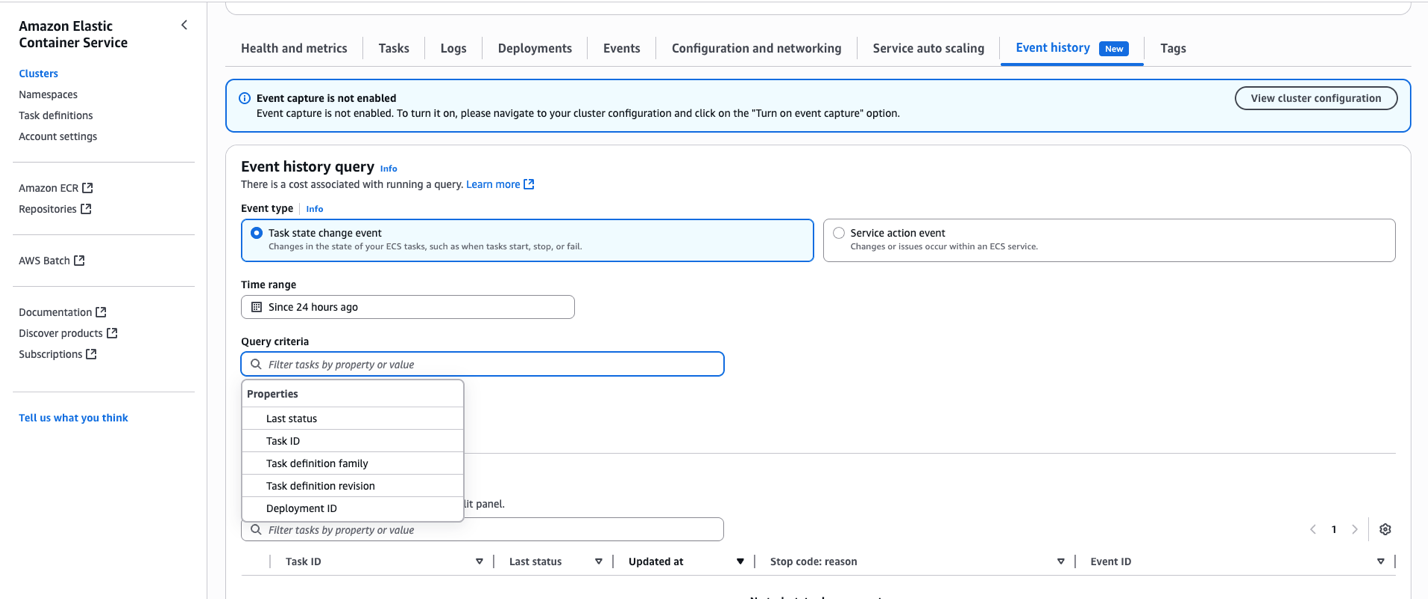Open the table preferences gear icon
The width and height of the screenshot is (1428, 599).
[1385, 529]
